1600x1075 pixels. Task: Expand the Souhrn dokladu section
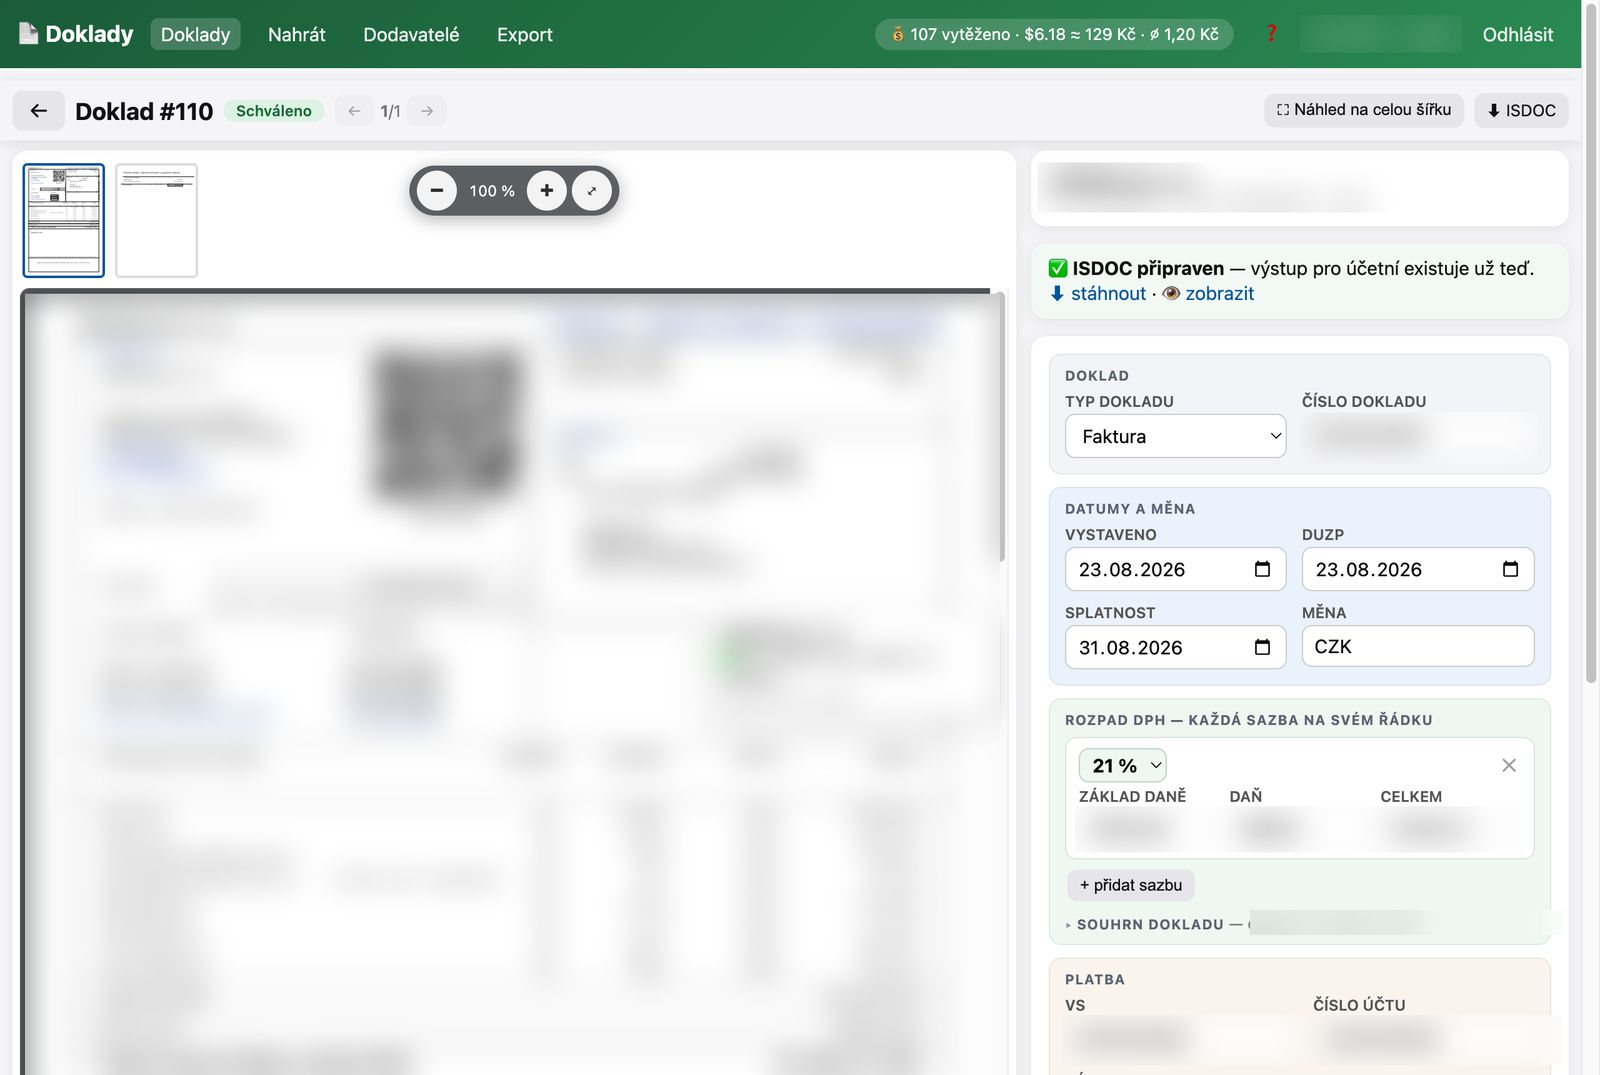tap(1154, 924)
